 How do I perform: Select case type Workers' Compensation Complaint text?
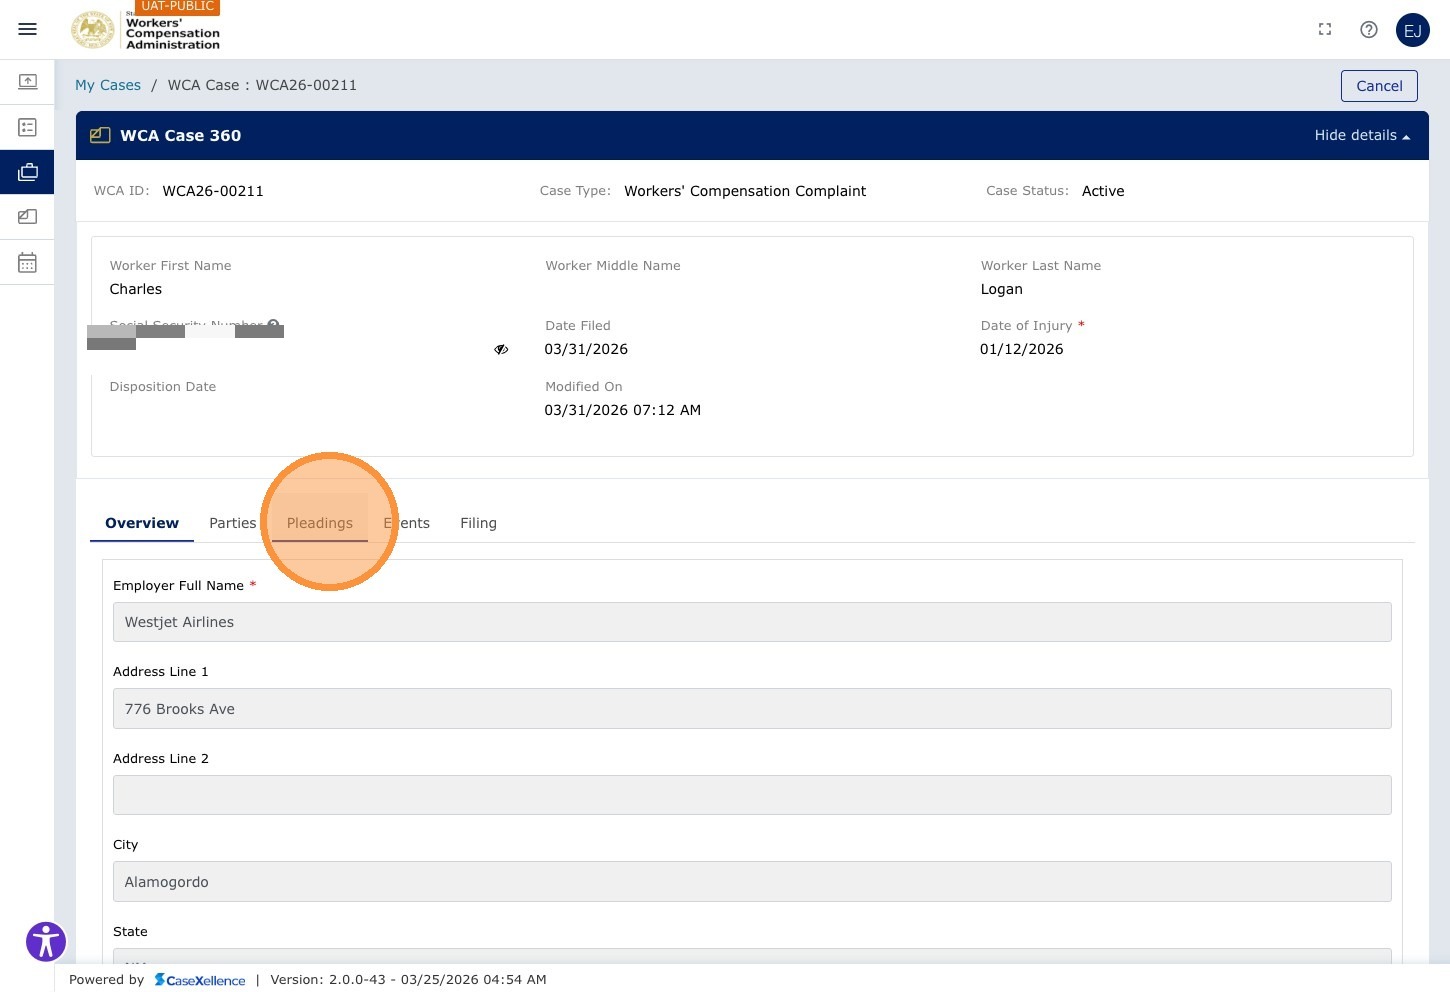coord(745,191)
